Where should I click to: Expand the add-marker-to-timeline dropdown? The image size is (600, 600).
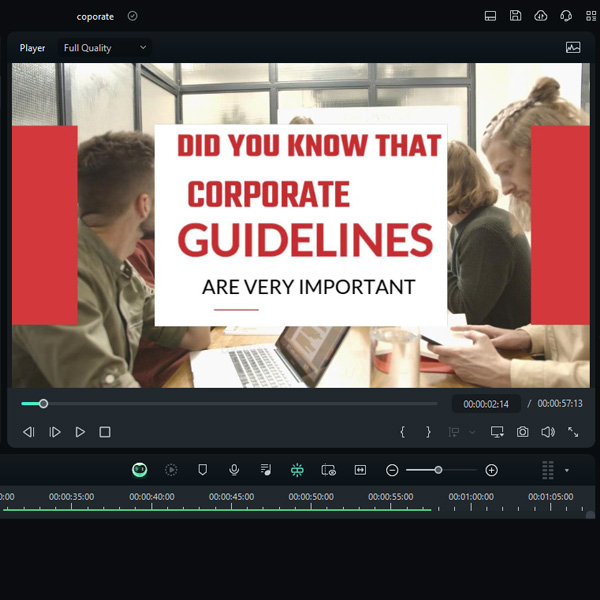(x=472, y=432)
